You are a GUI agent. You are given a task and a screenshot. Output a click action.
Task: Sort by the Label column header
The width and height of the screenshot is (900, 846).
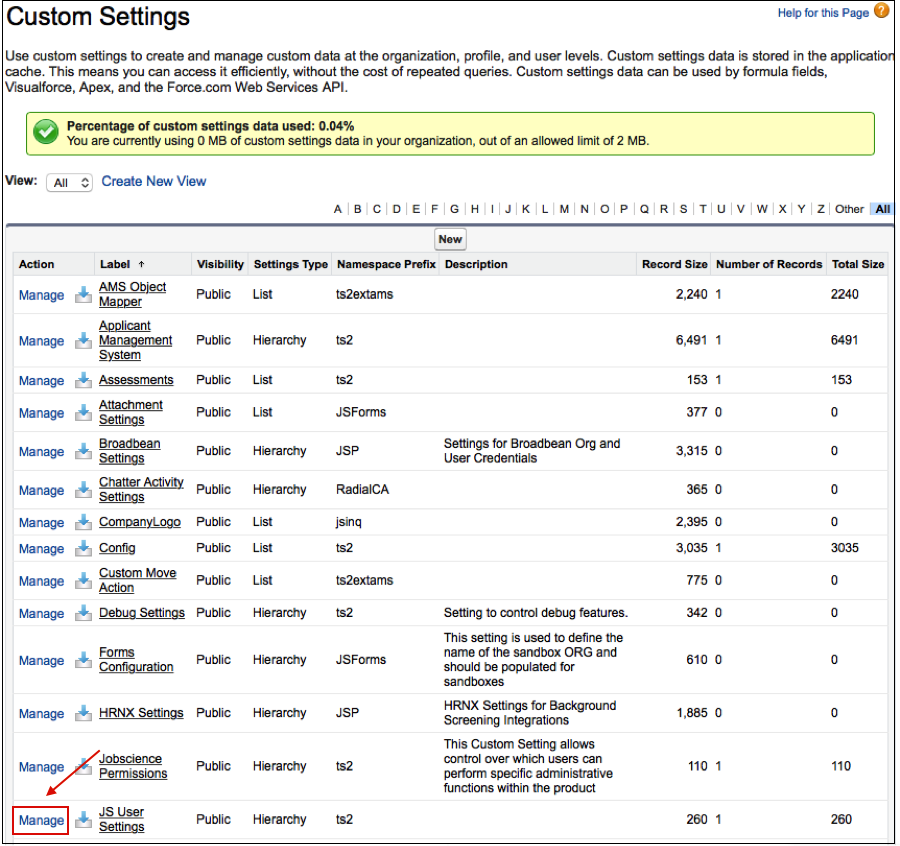pyautogui.click(x=115, y=265)
